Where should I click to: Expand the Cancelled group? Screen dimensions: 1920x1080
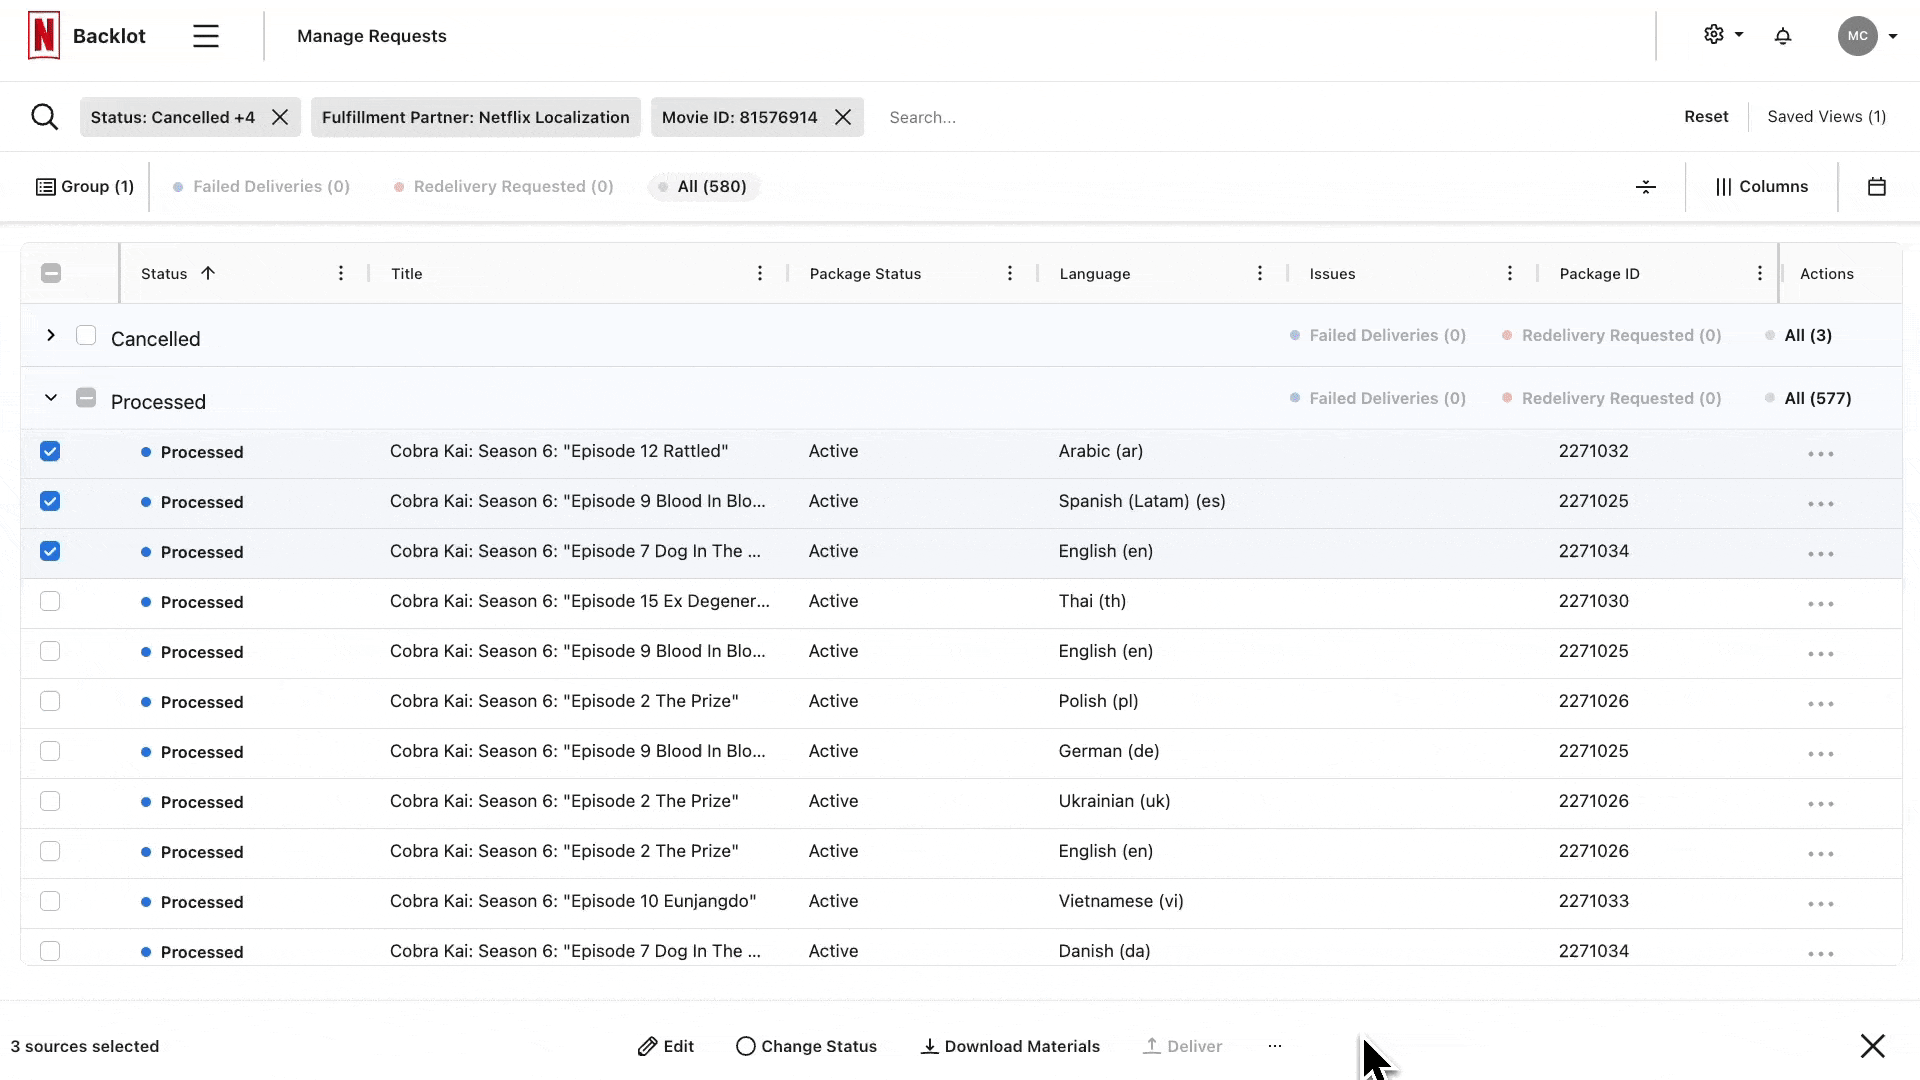click(51, 336)
